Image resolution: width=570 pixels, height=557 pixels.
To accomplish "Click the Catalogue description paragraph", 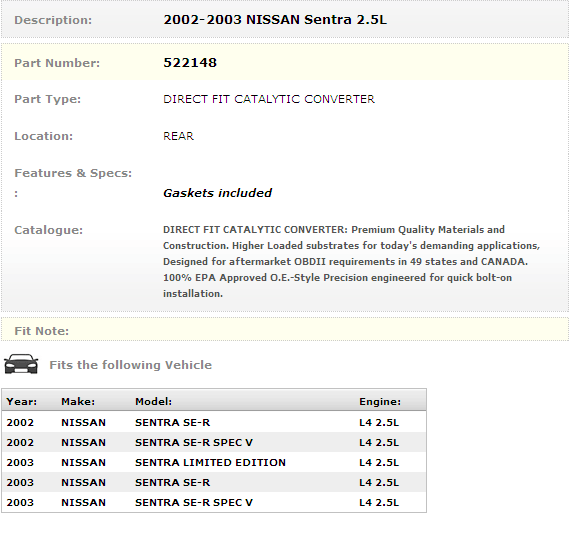I will [x=352, y=261].
